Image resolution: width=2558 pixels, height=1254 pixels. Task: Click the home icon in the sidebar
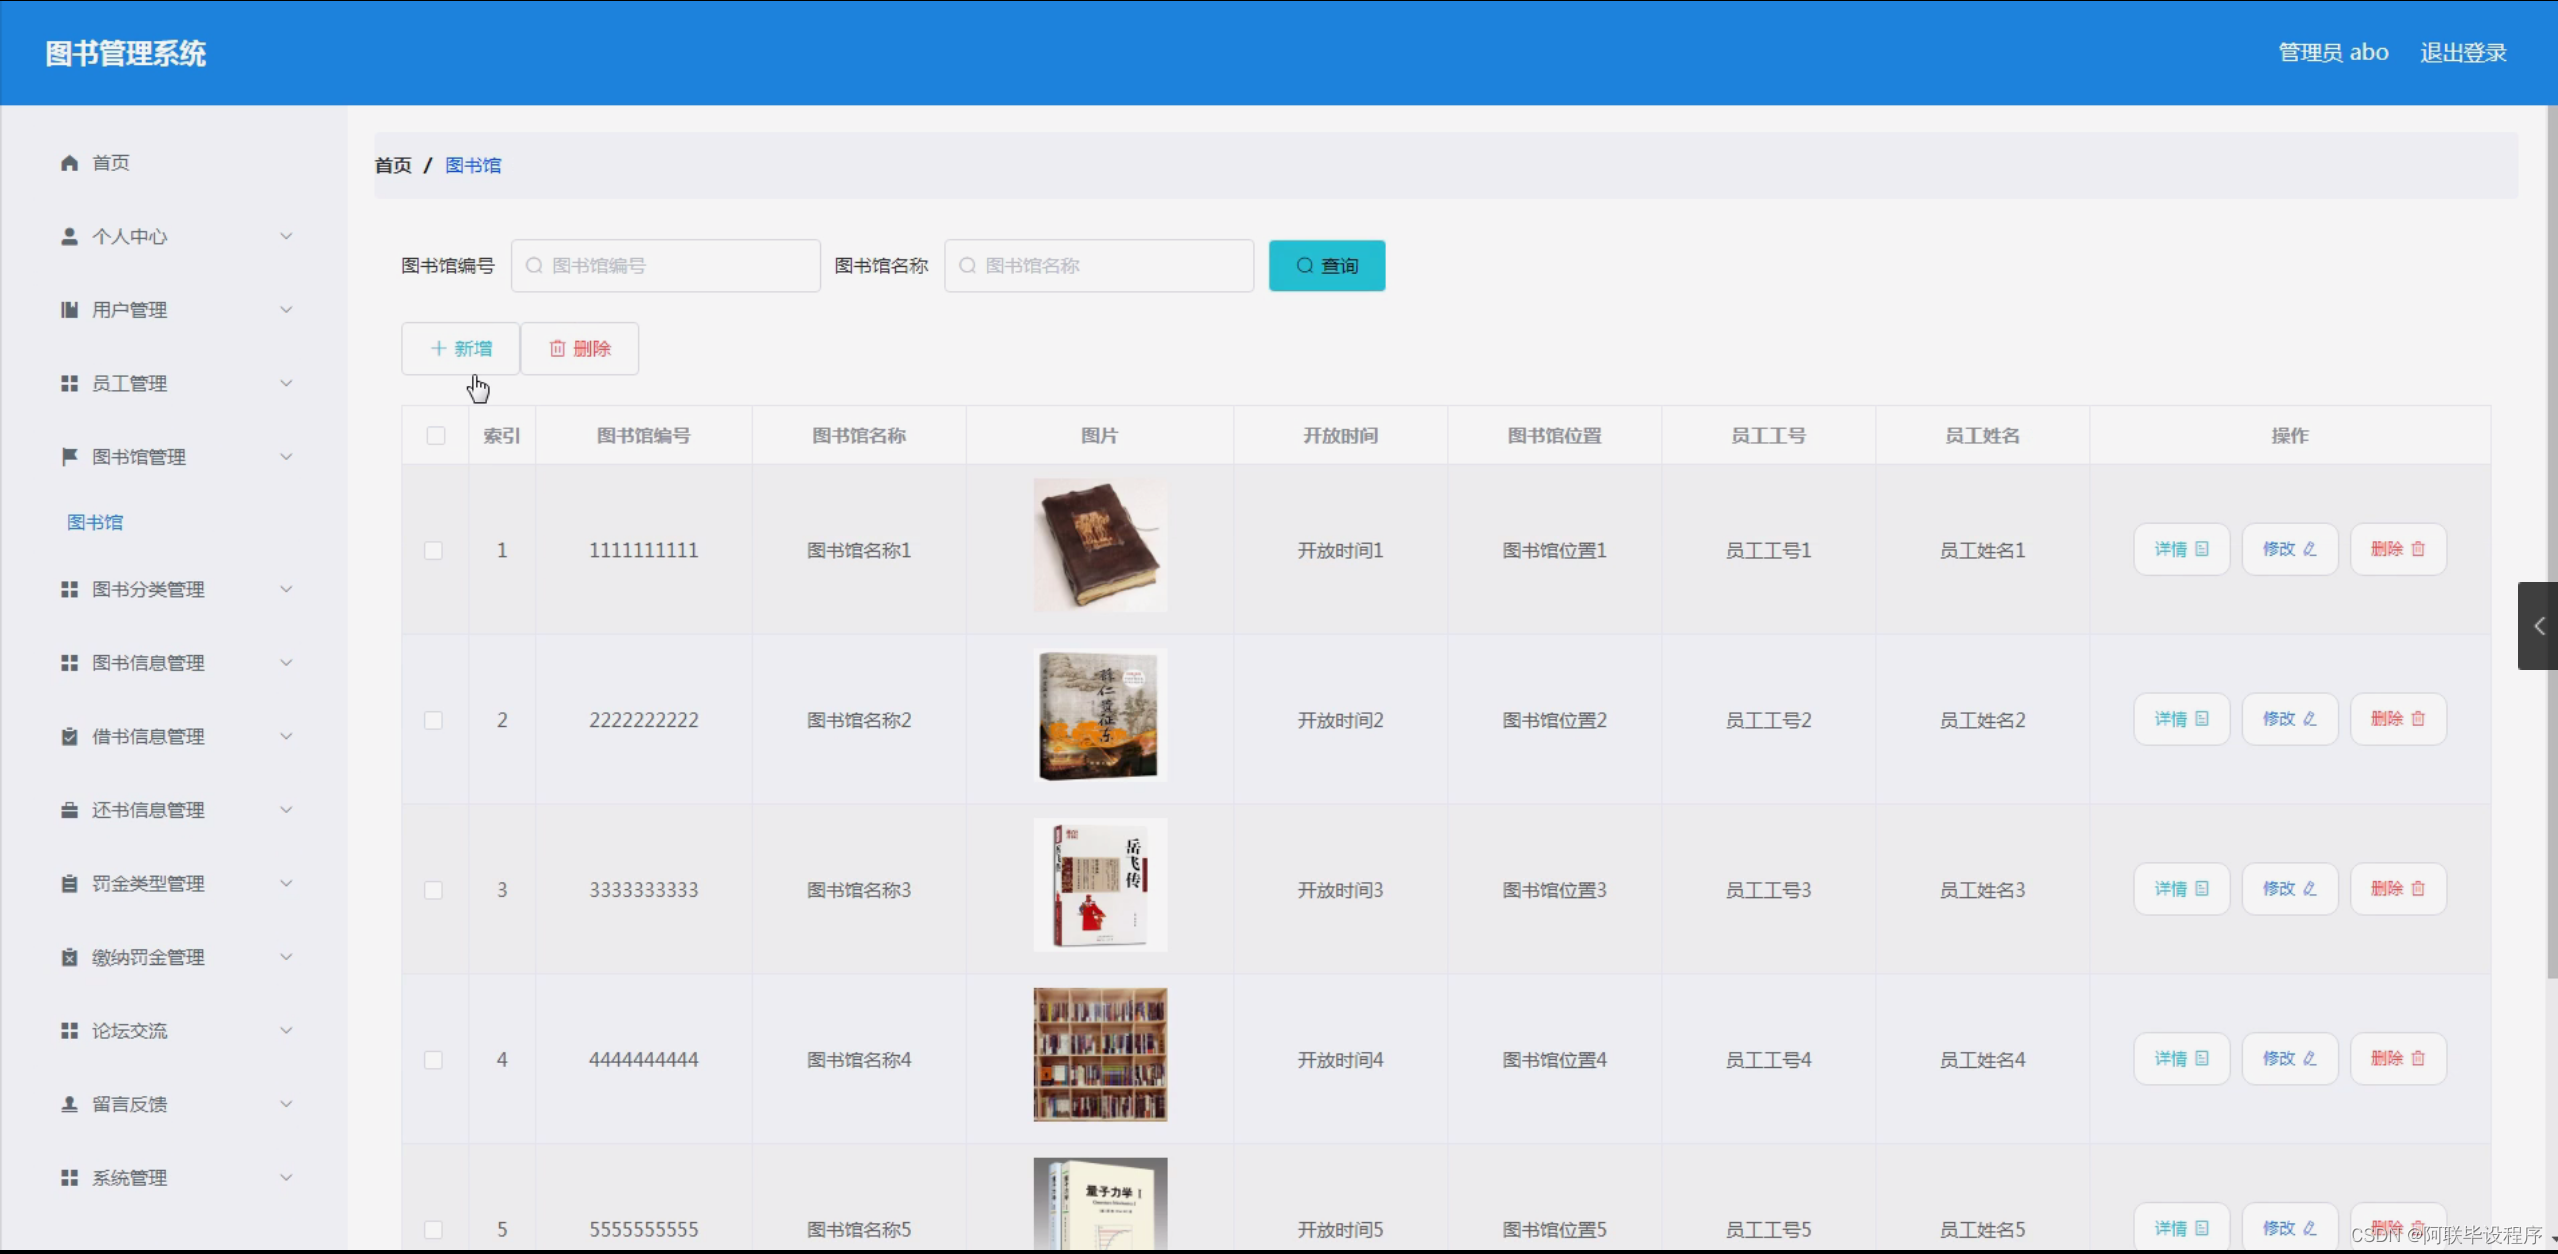[x=69, y=163]
